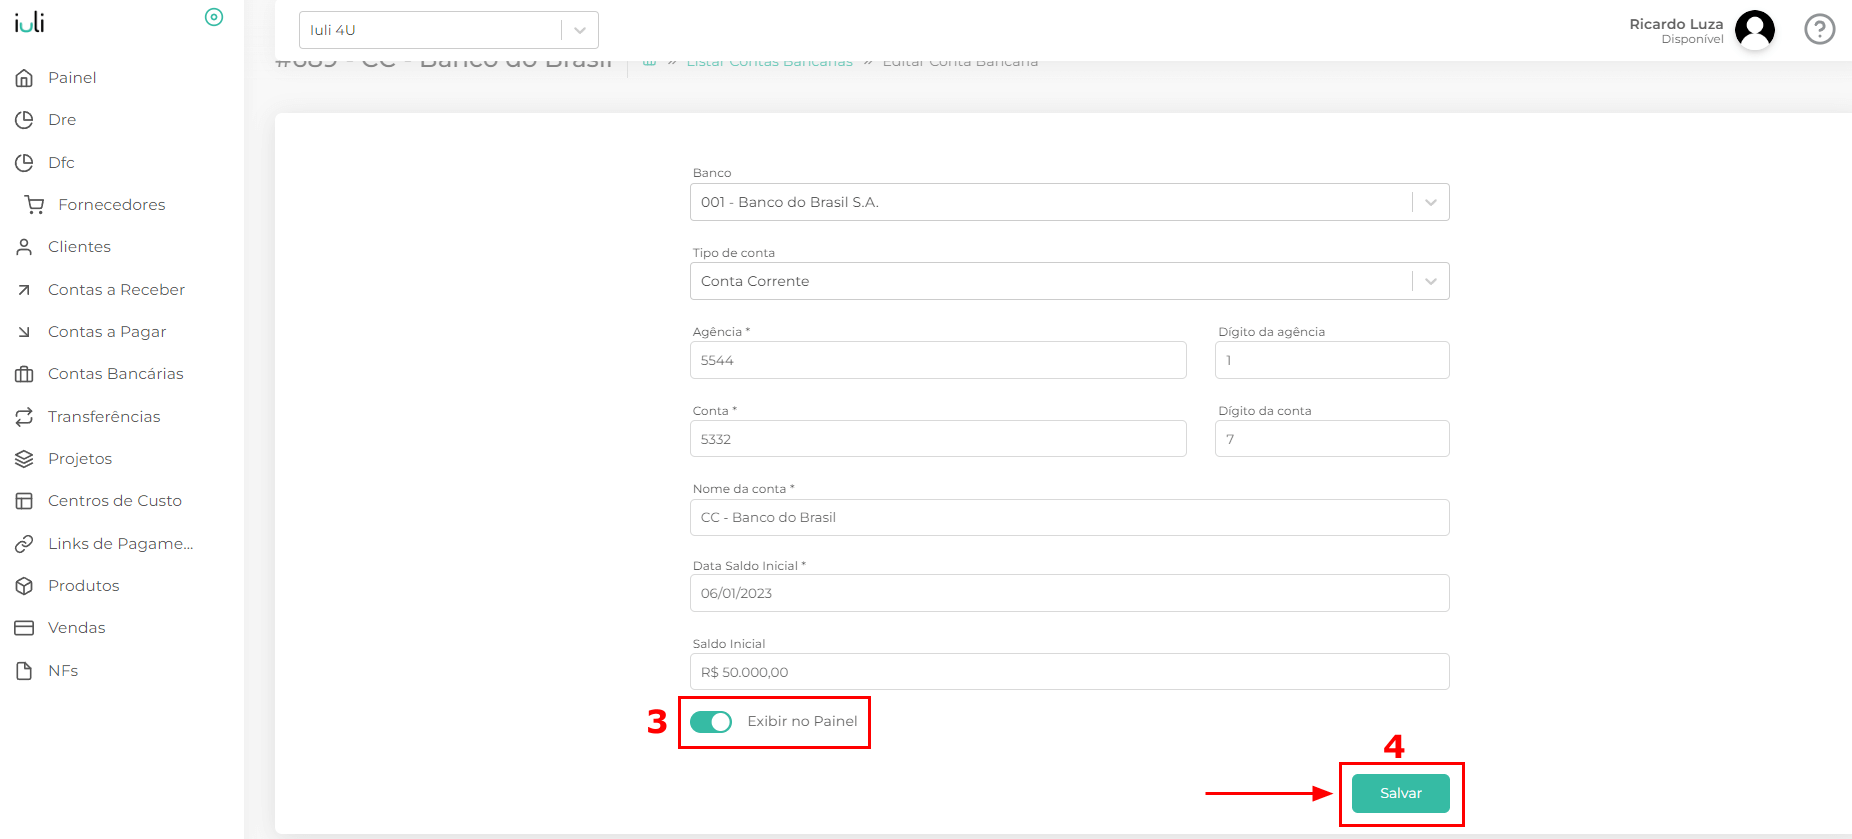The image size is (1852, 839).
Task: Click the Saldo Inicial input field
Action: tap(1069, 672)
